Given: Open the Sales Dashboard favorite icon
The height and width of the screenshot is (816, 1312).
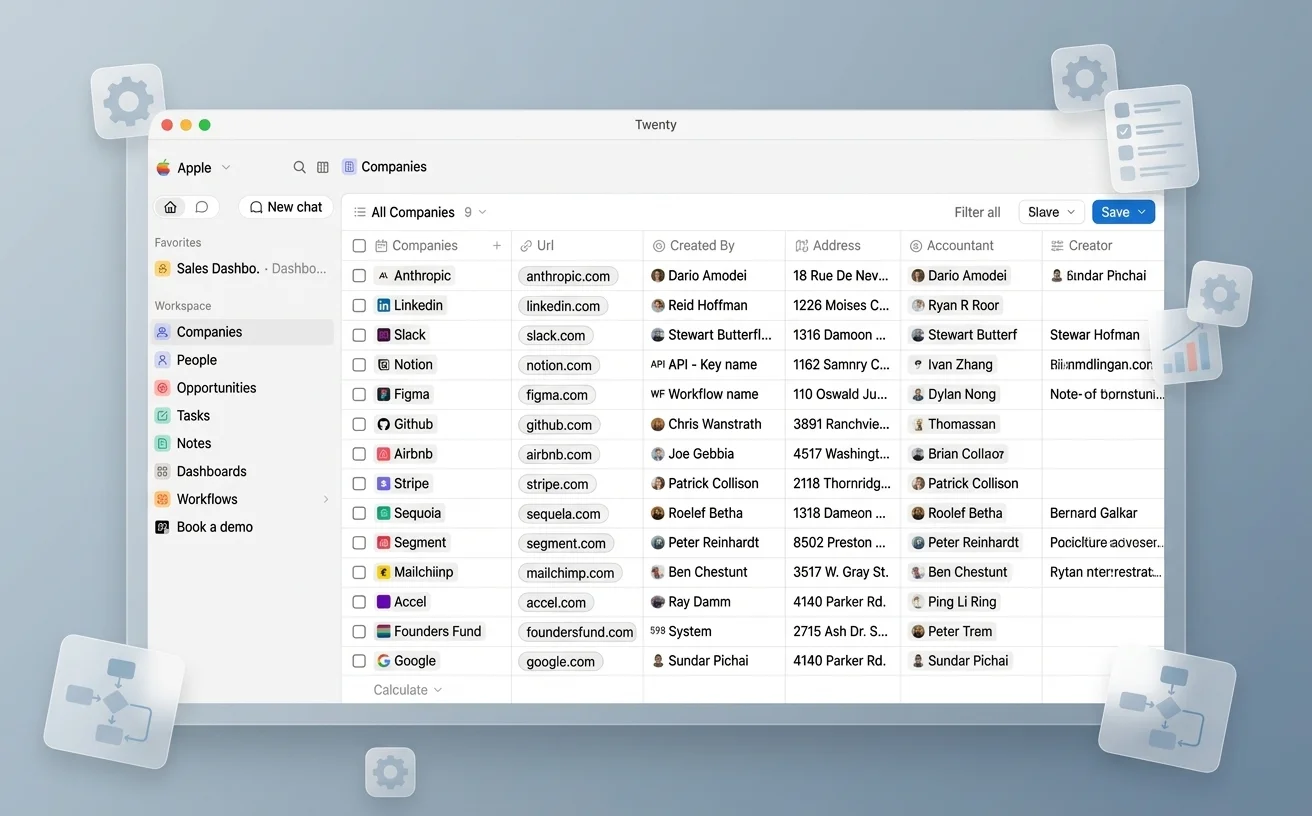Looking at the screenshot, I should (162, 269).
